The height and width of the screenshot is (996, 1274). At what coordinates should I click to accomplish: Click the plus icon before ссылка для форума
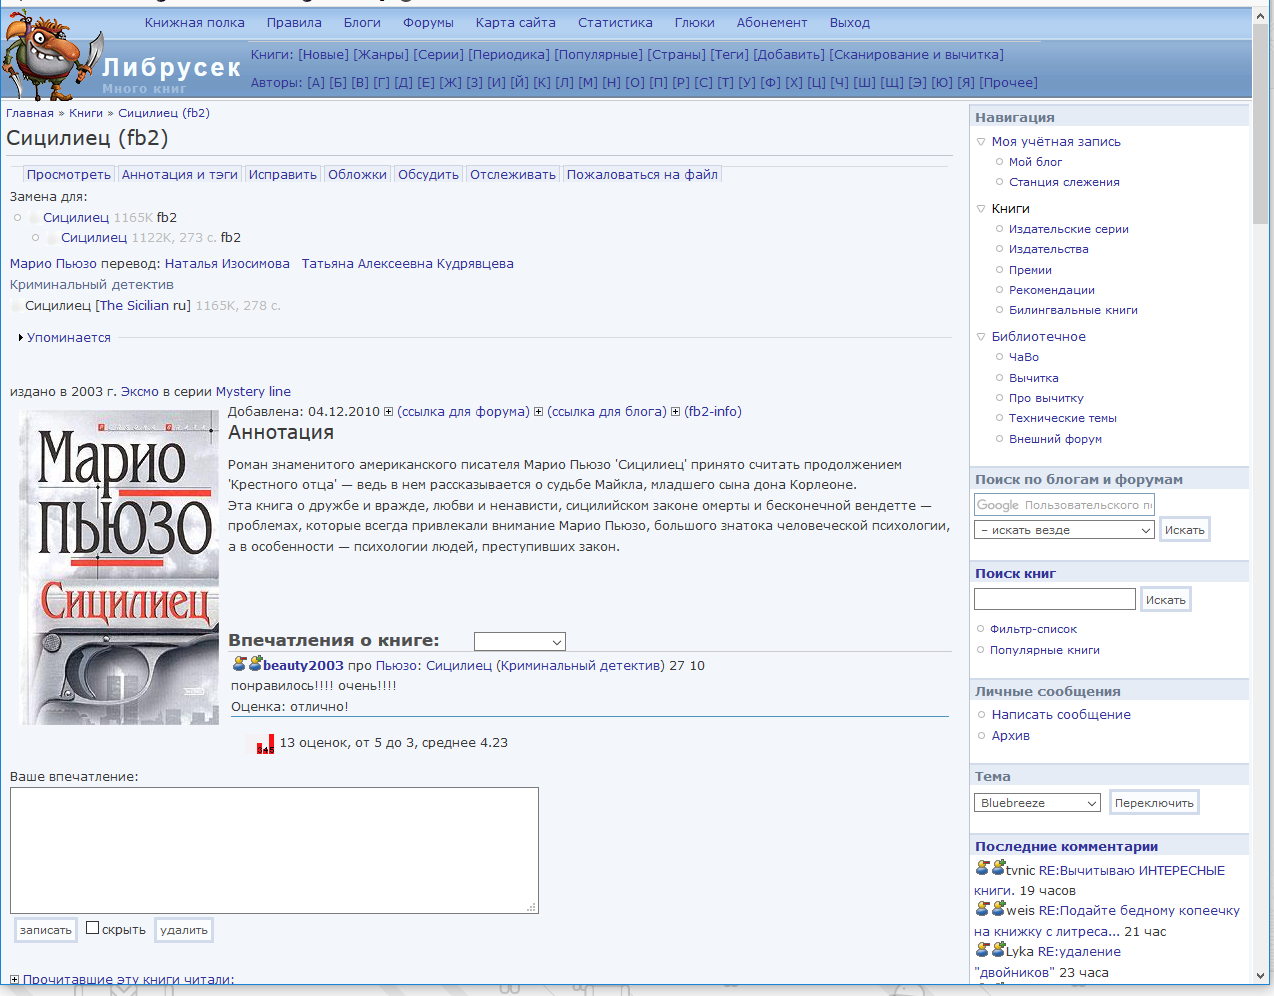389,412
